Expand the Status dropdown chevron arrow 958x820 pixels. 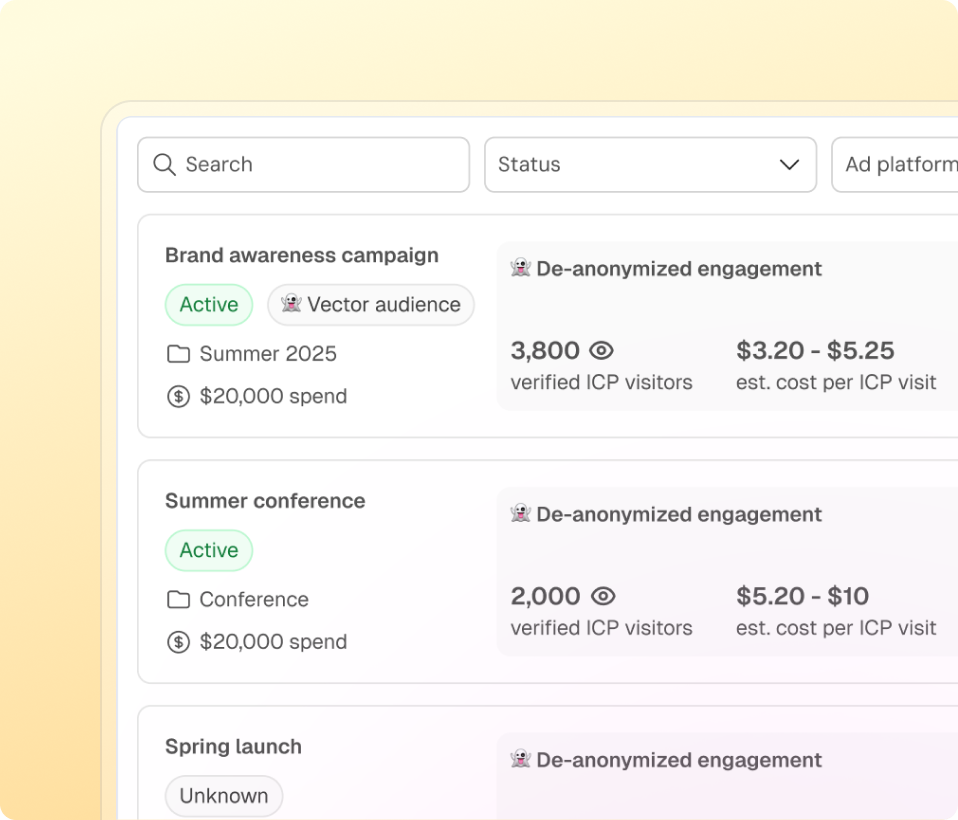[x=789, y=164]
